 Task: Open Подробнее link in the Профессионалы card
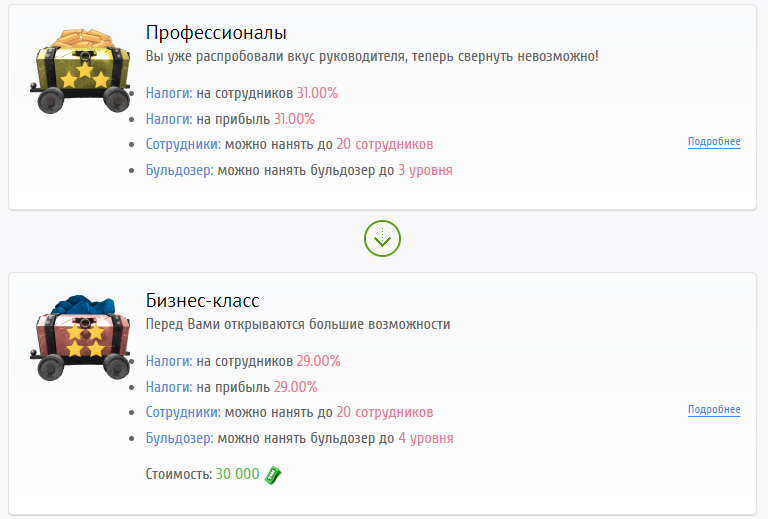tap(714, 142)
